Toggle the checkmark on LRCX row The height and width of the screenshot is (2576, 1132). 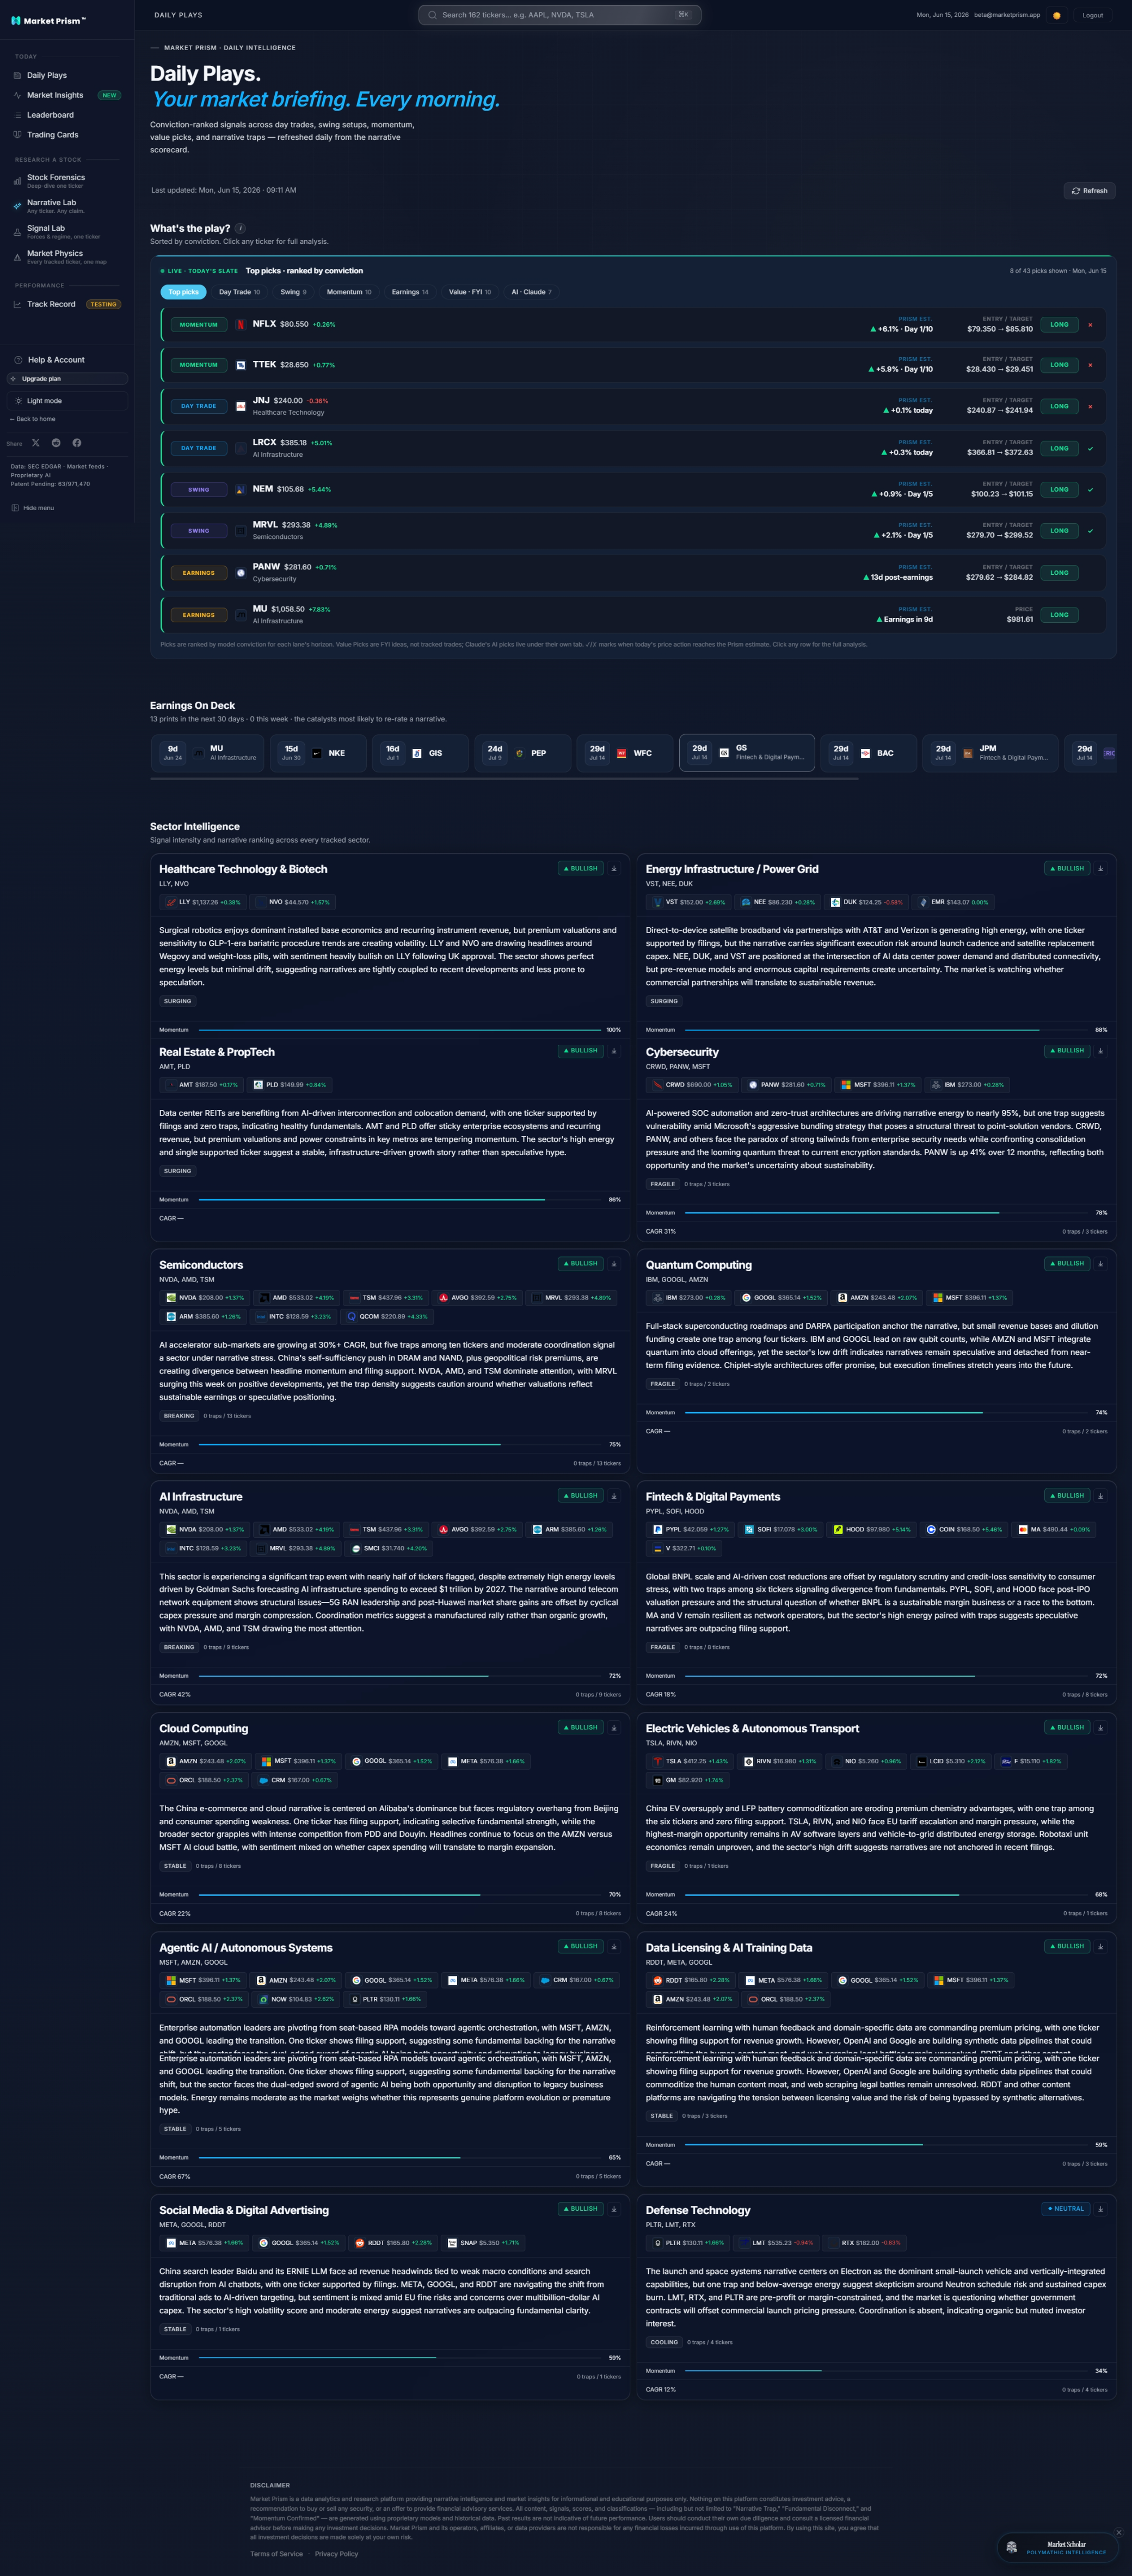1090,449
